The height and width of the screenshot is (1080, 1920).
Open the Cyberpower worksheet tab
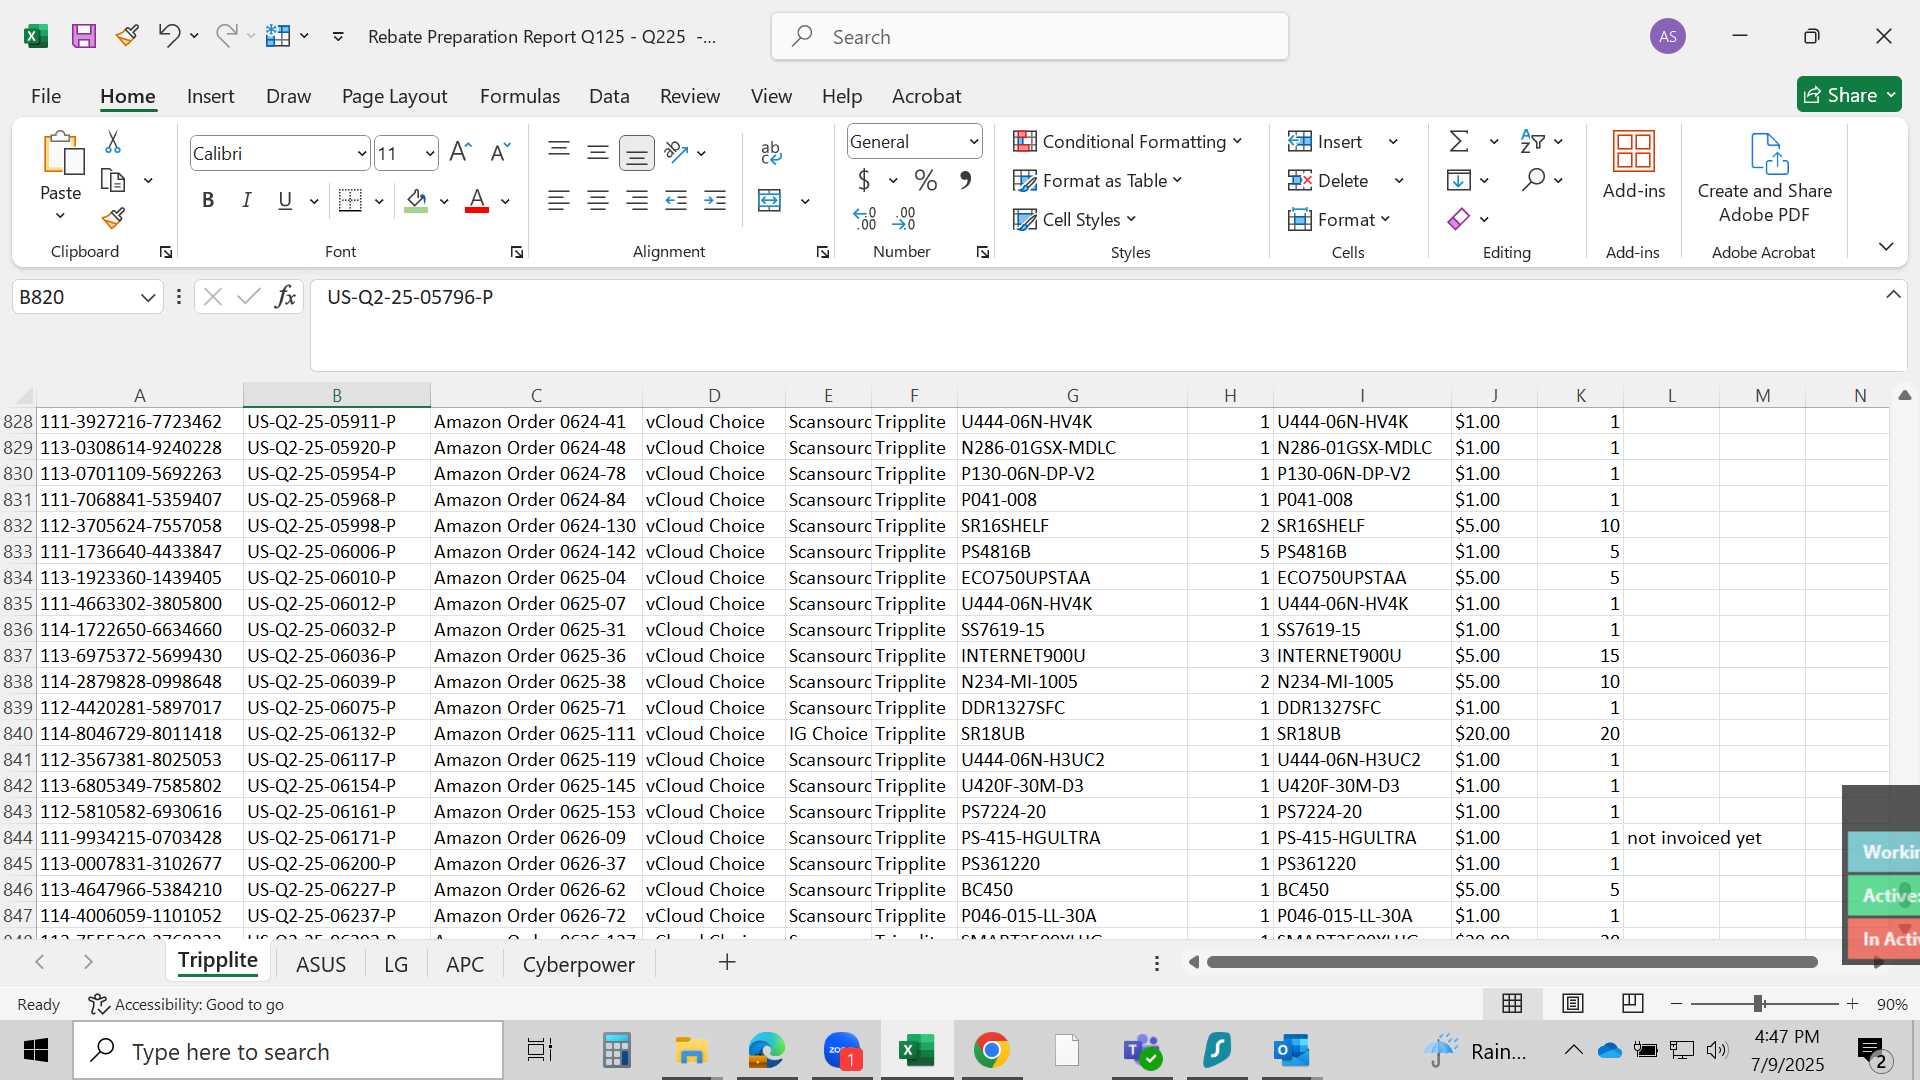coord(579,964)
